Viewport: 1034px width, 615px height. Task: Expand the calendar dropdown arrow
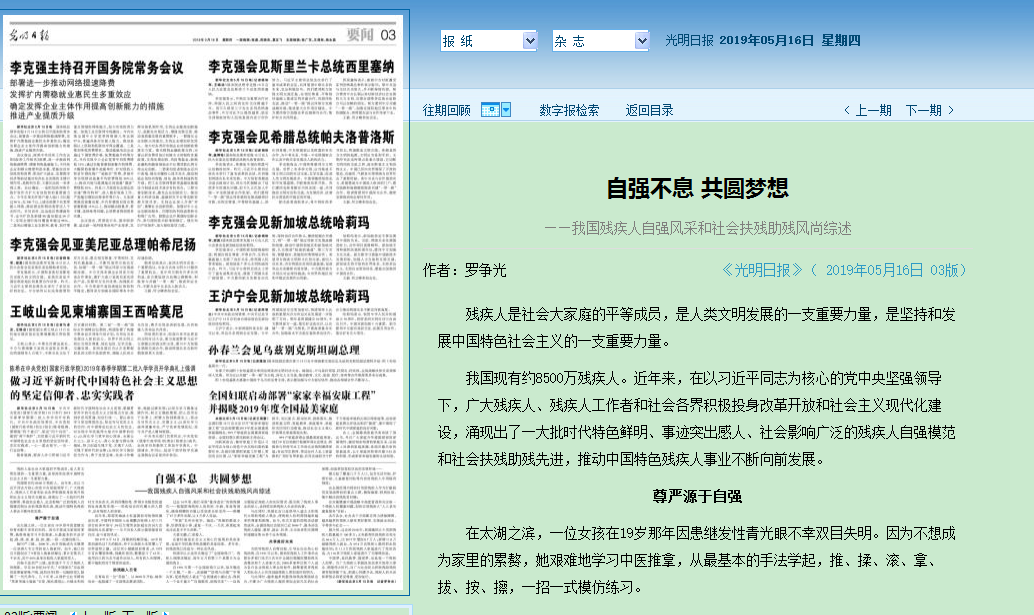pos(506,110)
